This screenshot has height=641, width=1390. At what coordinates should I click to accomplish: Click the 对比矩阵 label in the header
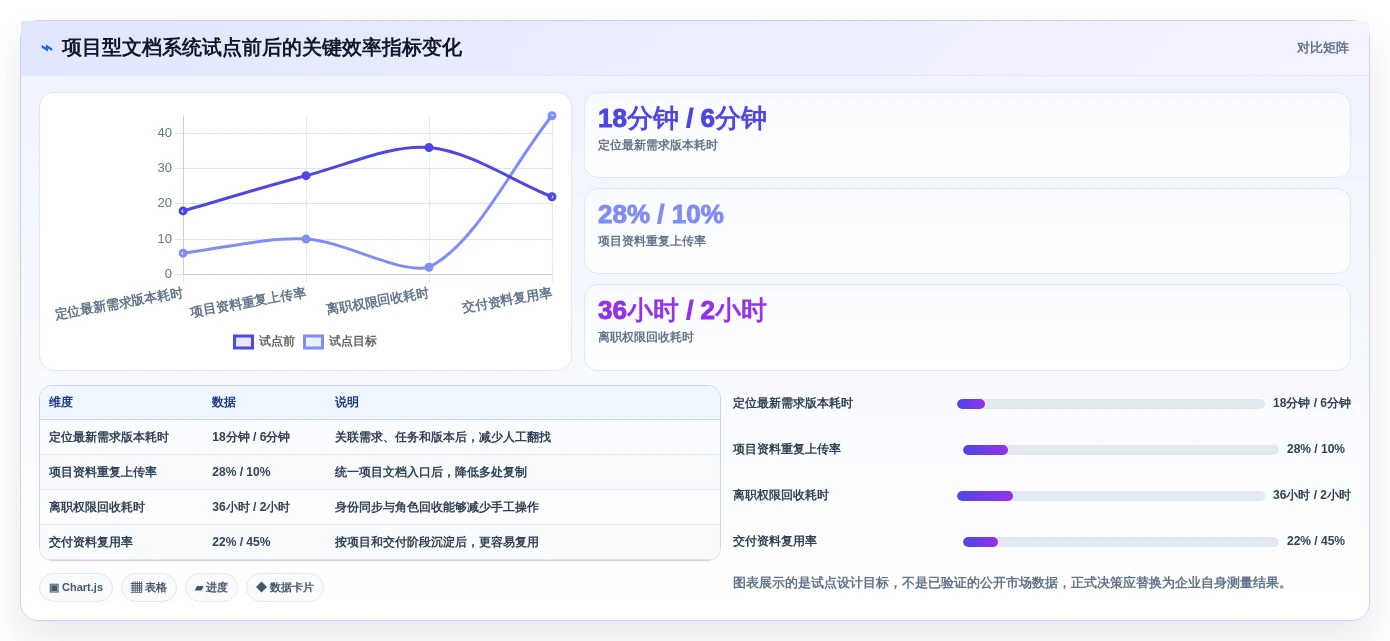[x=1322, y=48]
